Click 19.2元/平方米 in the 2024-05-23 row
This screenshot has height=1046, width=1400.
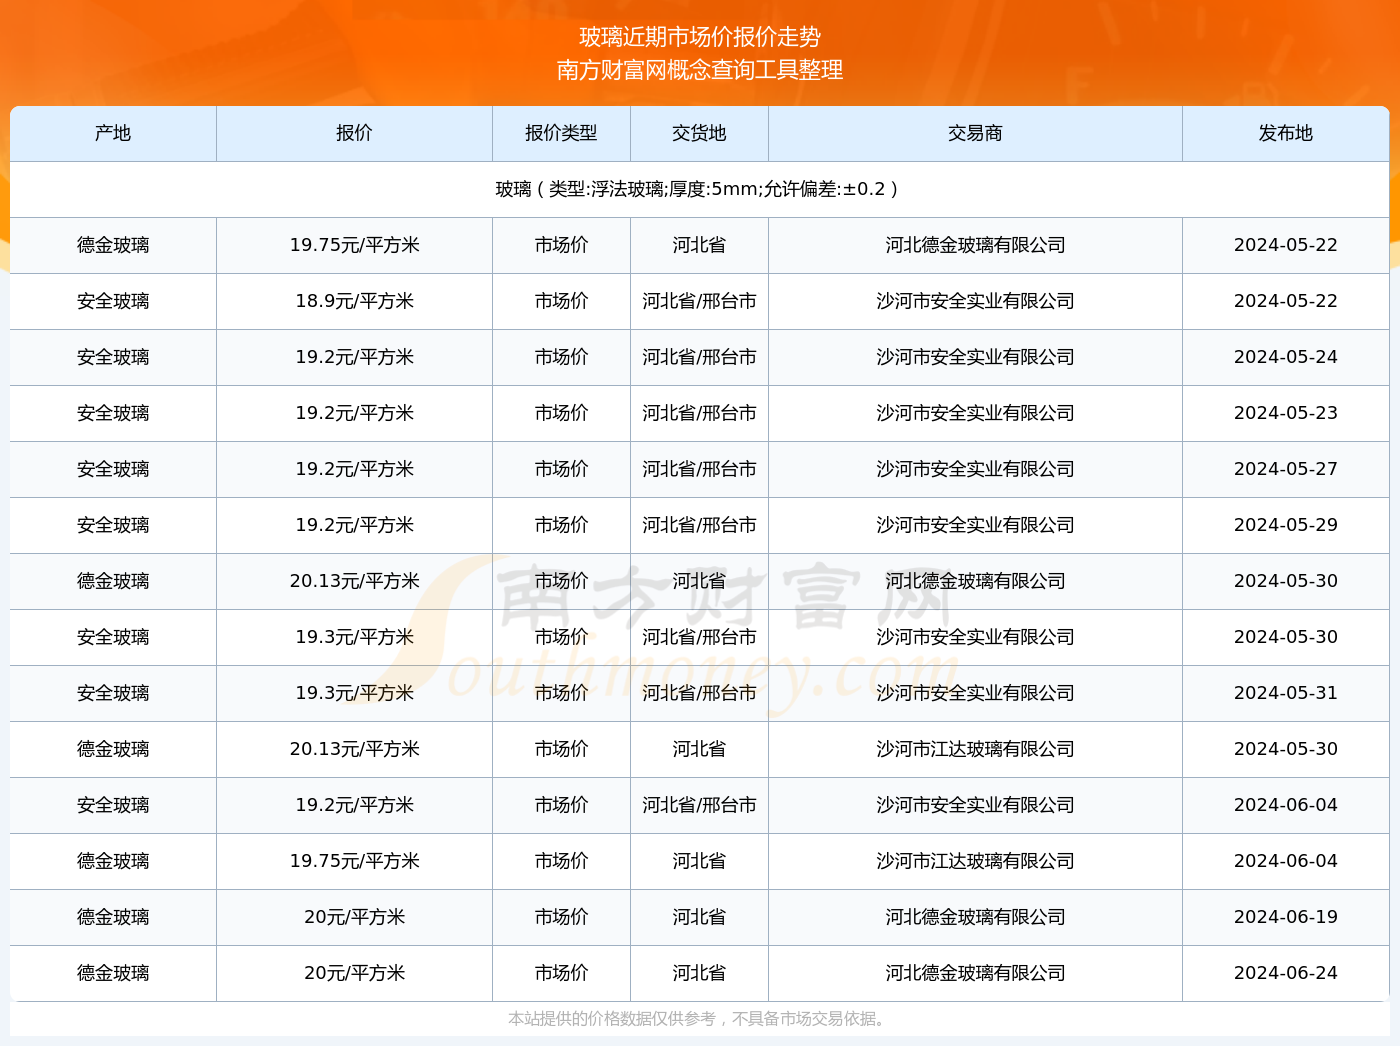[354, 413]
